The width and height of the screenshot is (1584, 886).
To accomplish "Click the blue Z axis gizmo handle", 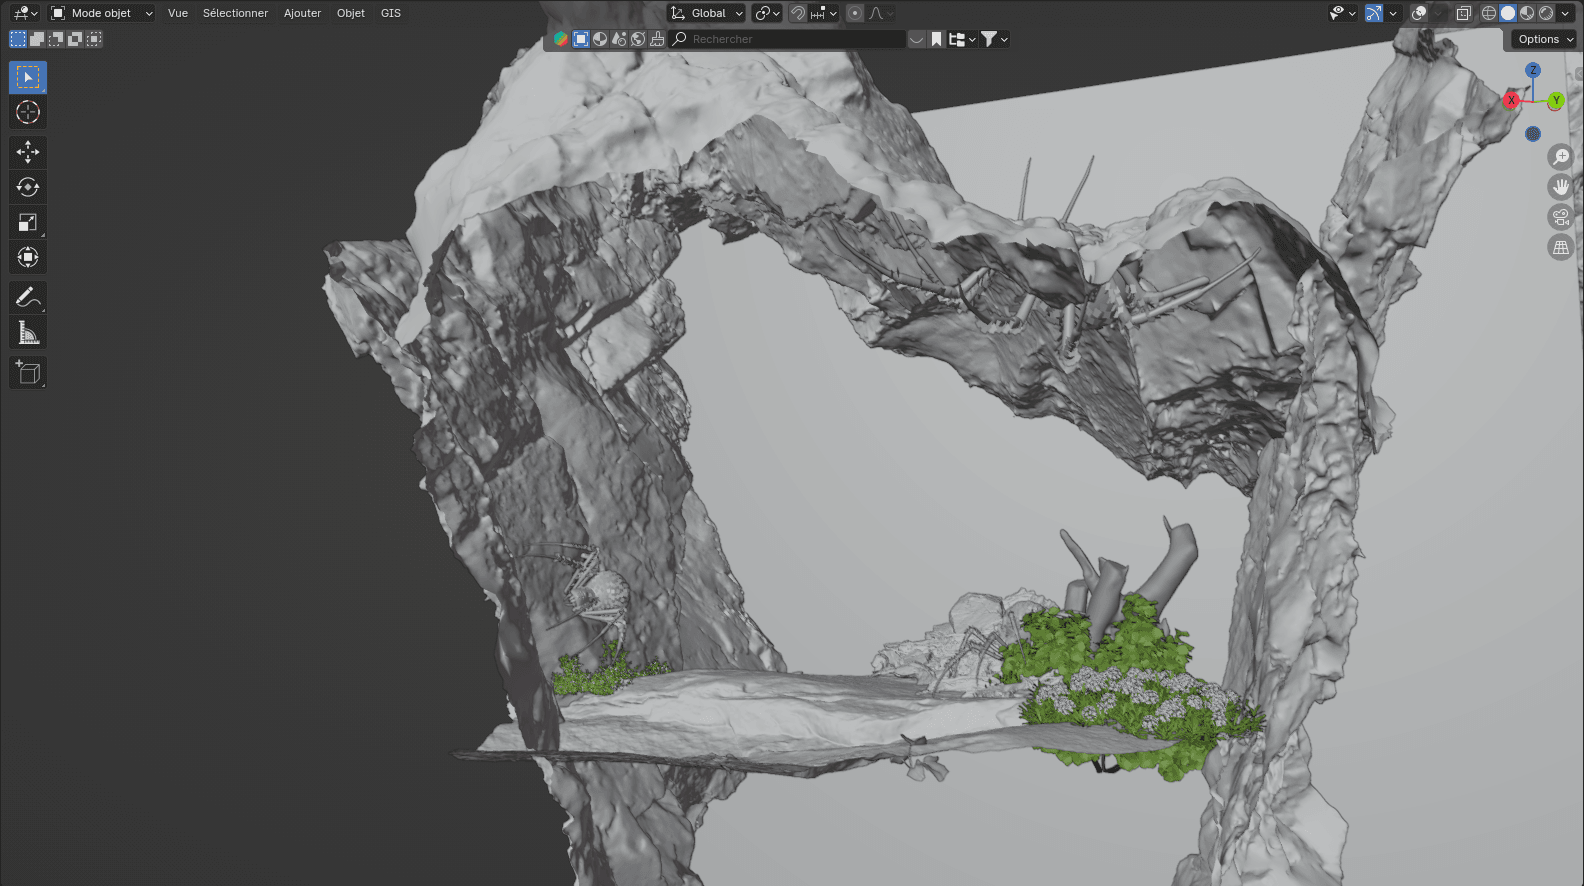I will pyautogui.click(x=1533, y=70).
